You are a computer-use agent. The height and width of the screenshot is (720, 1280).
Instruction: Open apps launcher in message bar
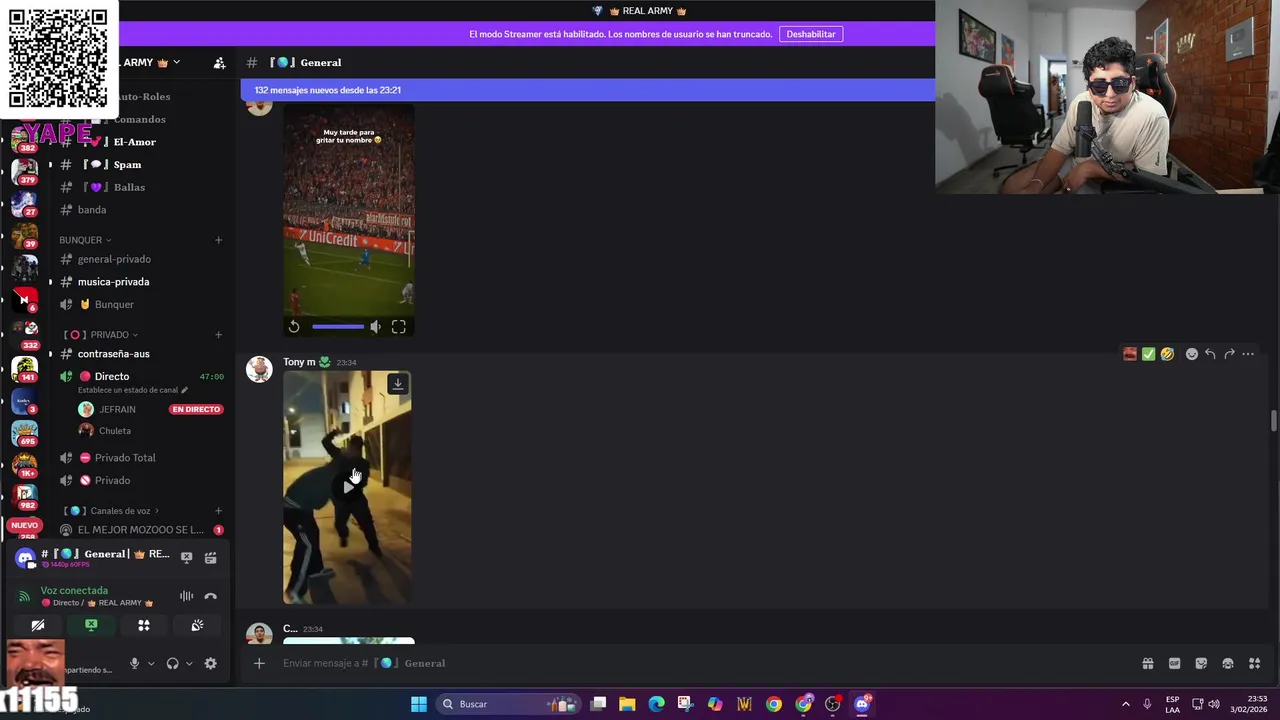pos(1254,663)
